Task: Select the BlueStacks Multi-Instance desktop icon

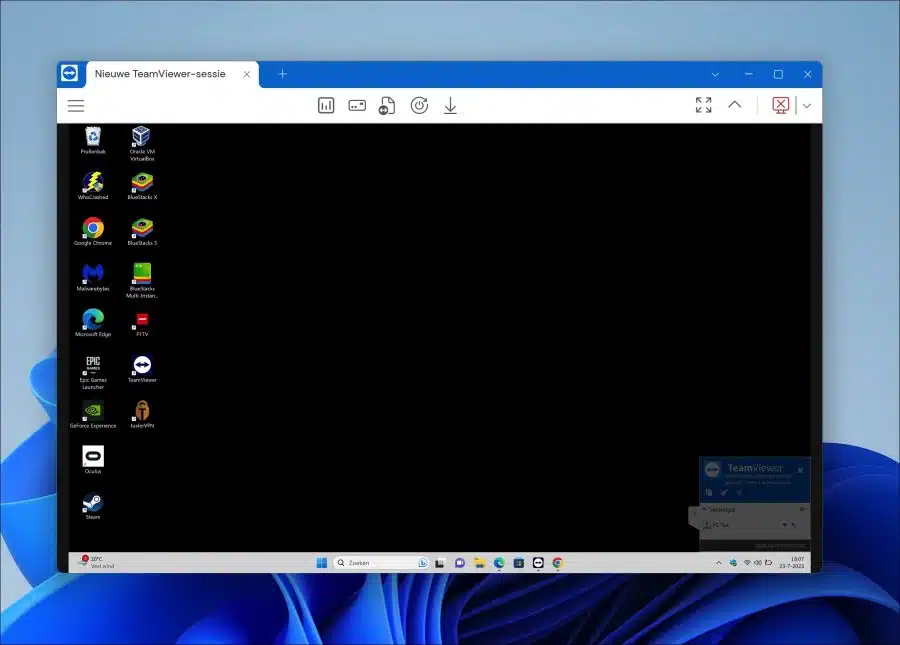Action: [x=142, y=280]
